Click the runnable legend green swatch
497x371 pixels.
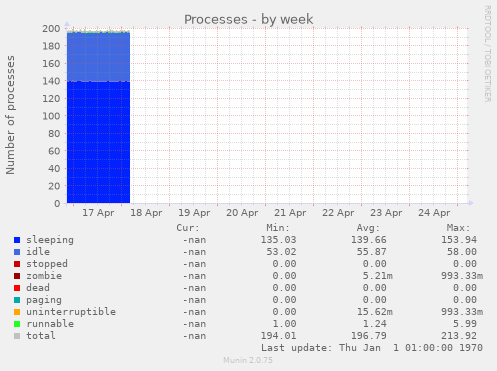click(17, 324)
